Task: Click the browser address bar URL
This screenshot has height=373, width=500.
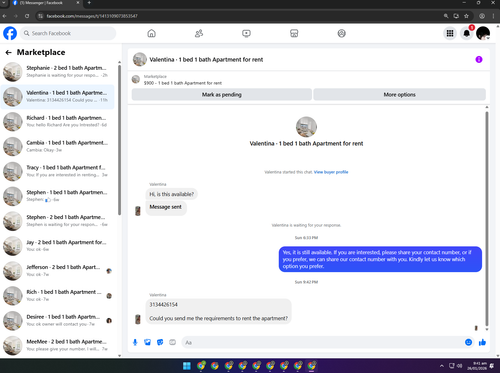Action: click(x=92, y=16)
